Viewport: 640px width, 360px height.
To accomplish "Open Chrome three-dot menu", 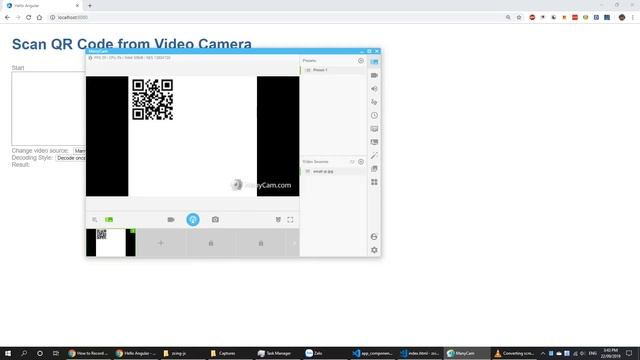I will coord(633,18).
